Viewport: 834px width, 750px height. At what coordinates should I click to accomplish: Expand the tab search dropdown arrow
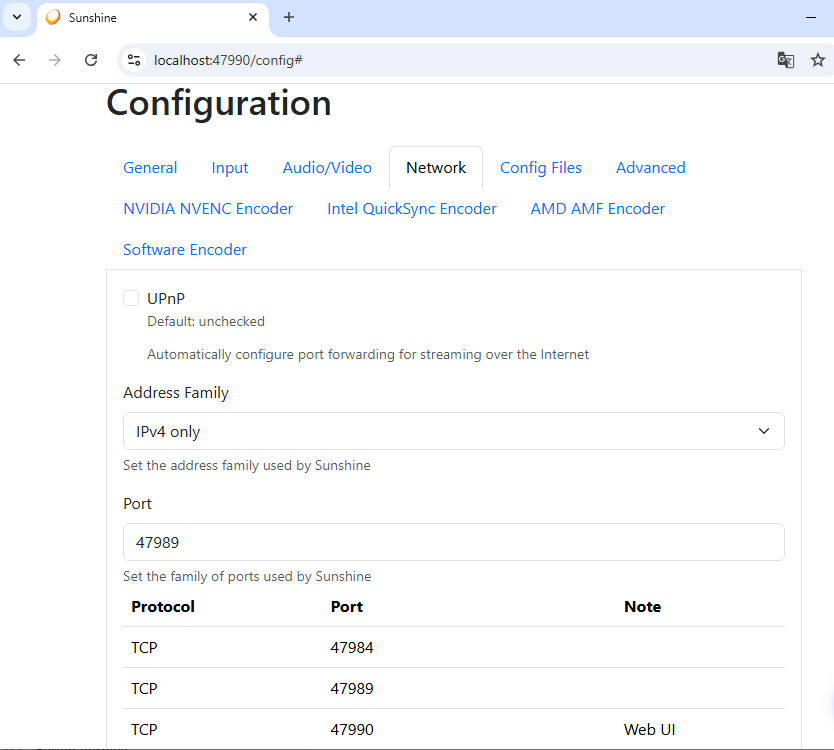[x=17, y=17]
